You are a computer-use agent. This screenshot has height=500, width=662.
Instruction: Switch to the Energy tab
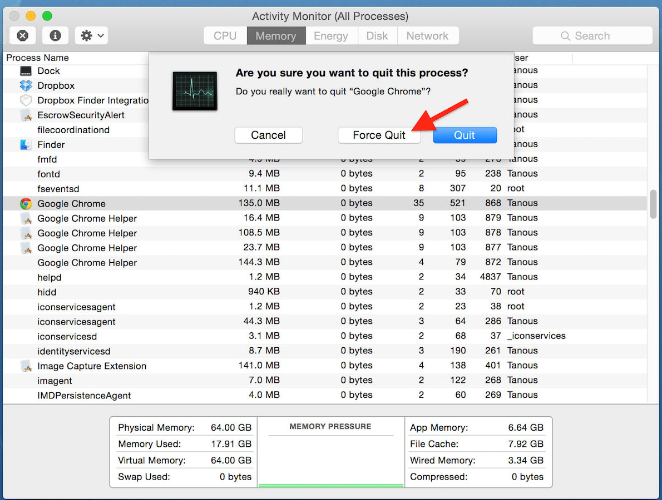click(x=331, y=36)
